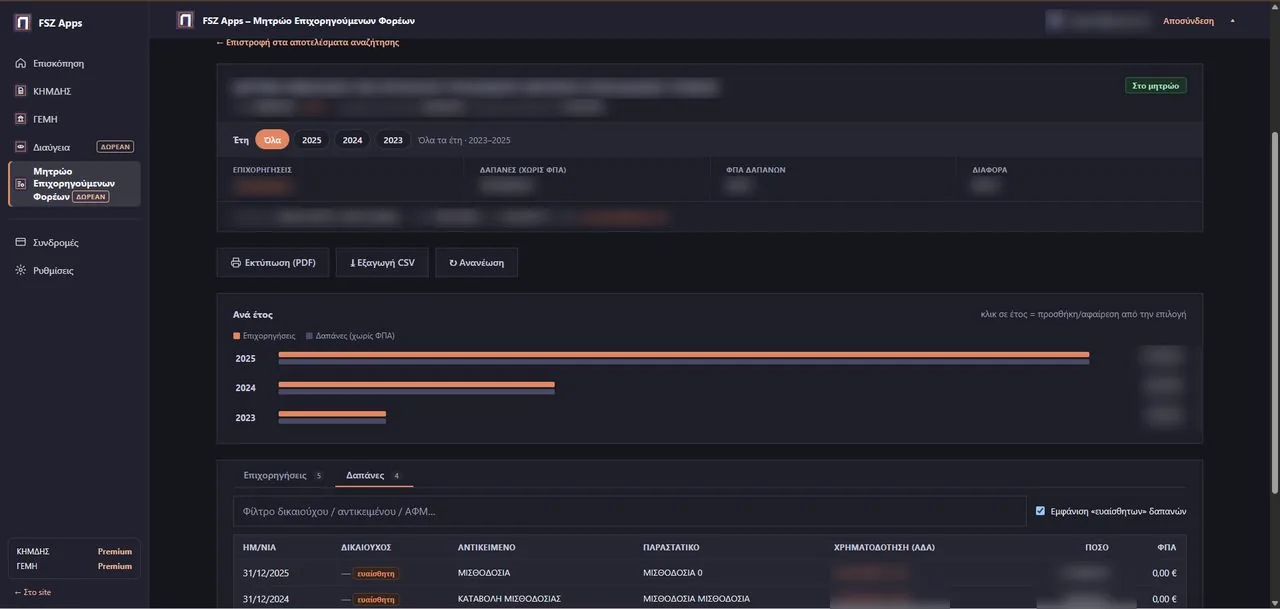Viewport: 1280px width, 609px height.
Task: Click the ΜΙΣΘΟΔΟΣΙΑ 0 παραστατικό cell
Action: [673, 573]
